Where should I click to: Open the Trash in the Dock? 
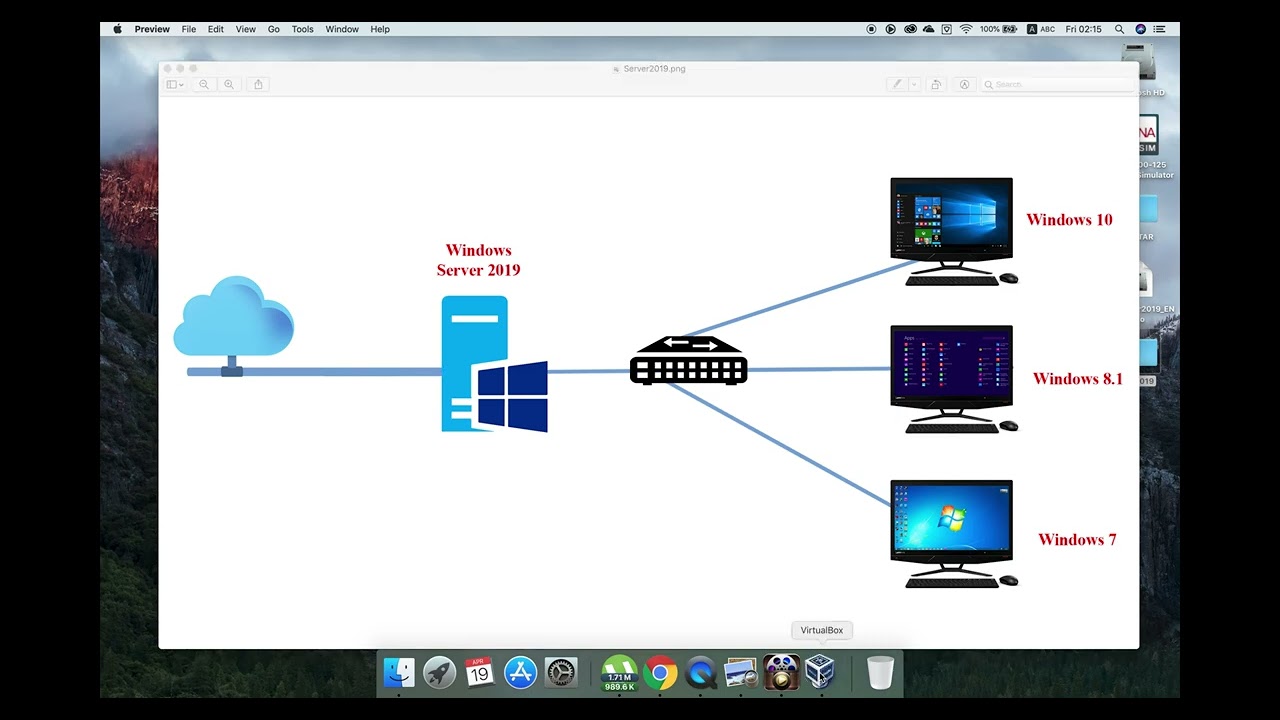880,672
